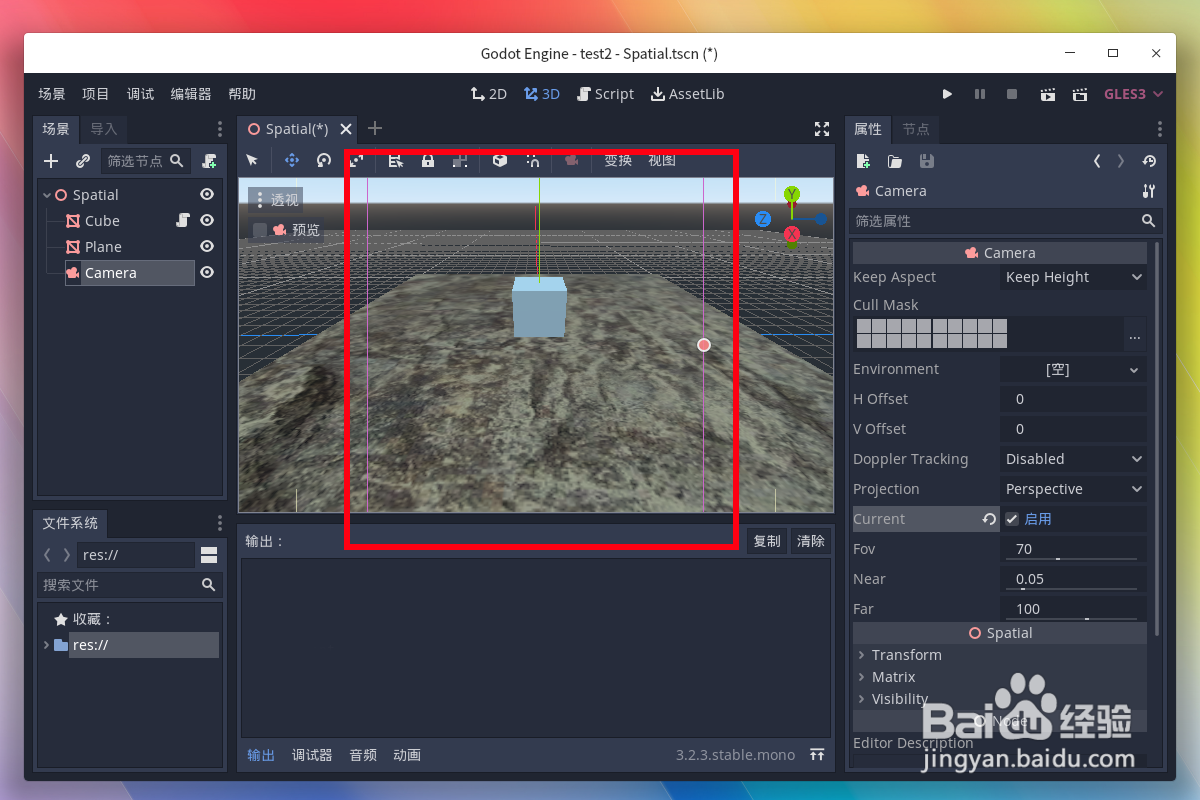Click the Y axis on view gizmo
This screenshot has height=800, width=1200.
[792, 194]
